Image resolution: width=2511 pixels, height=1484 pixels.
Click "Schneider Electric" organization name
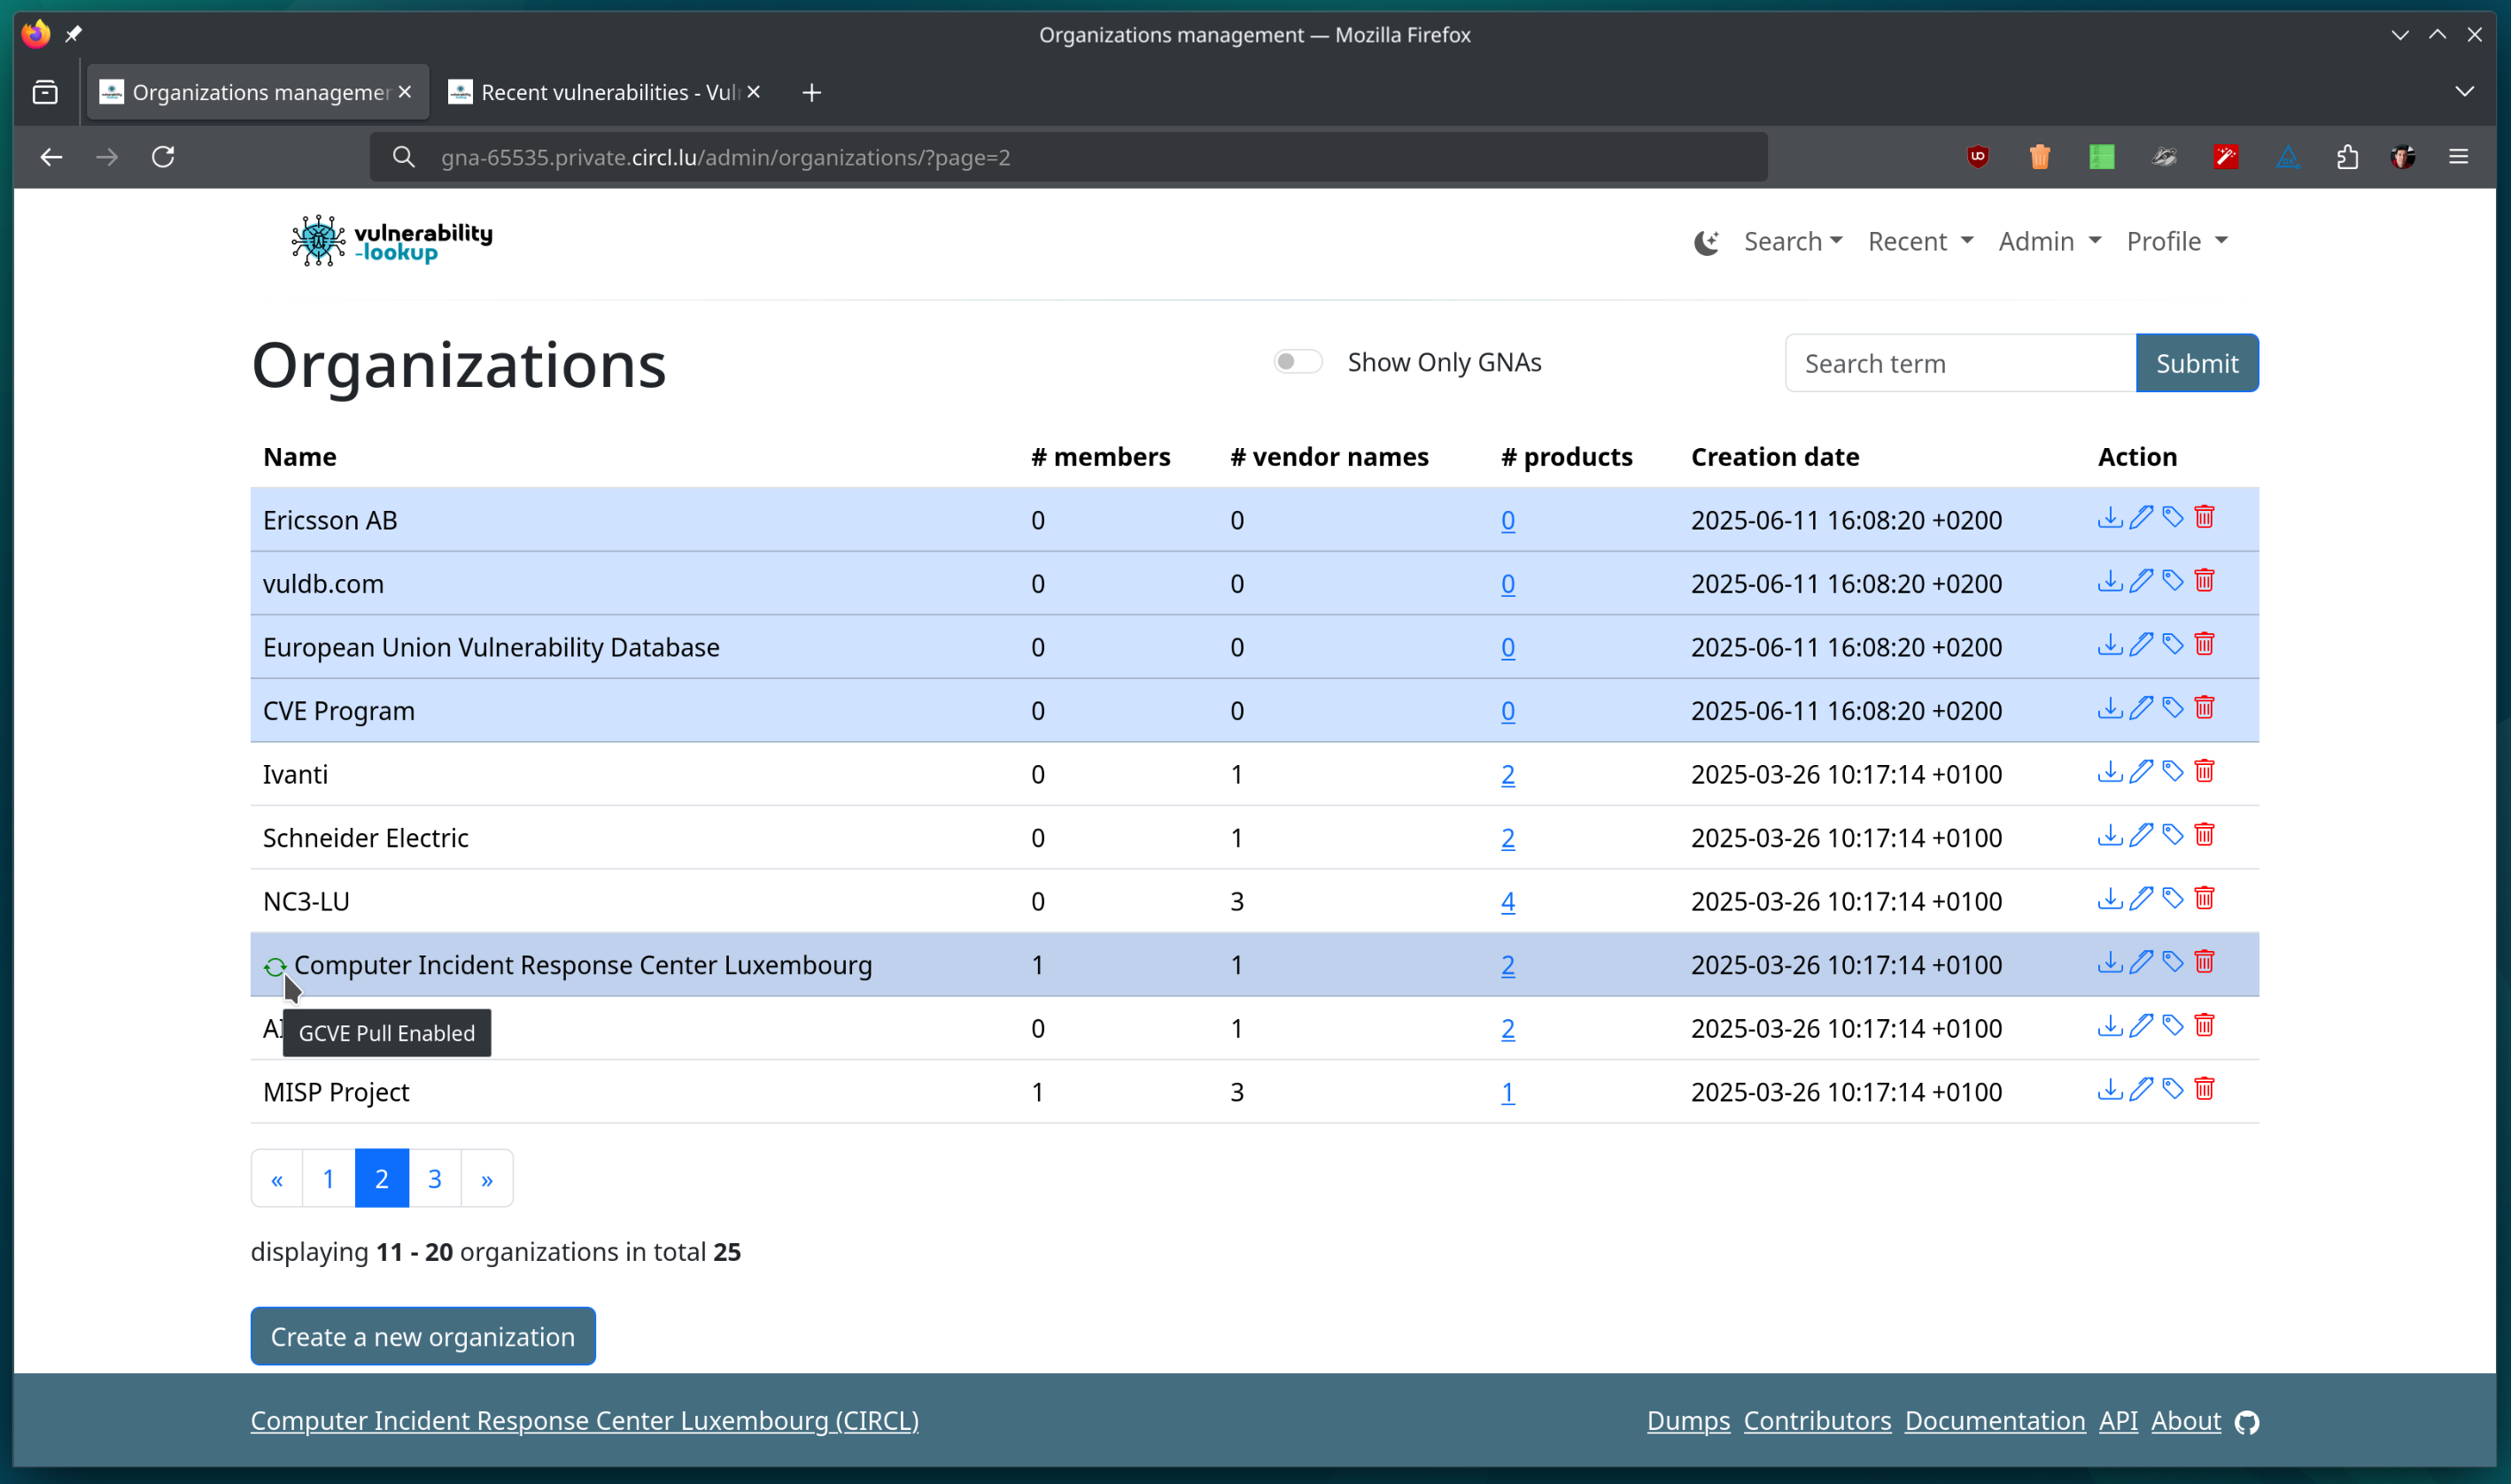point(365,838)
